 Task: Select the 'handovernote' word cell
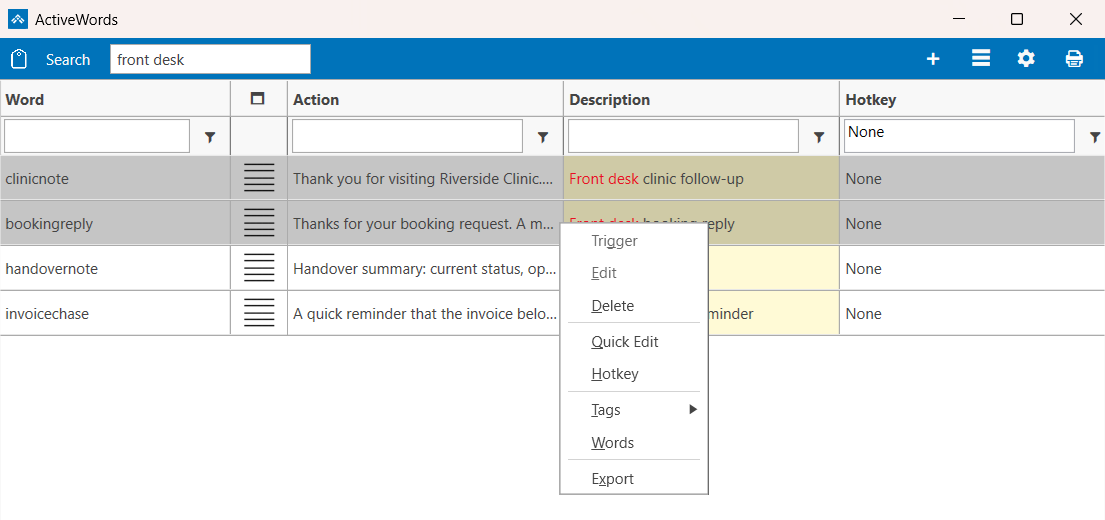click(x=115, y=268)
